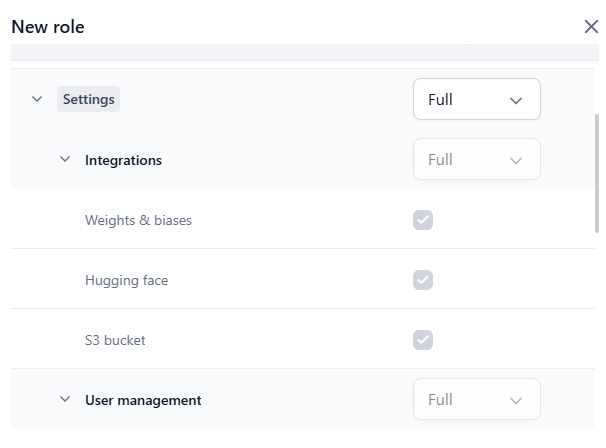Close the New role dialog

coord(591,27)
